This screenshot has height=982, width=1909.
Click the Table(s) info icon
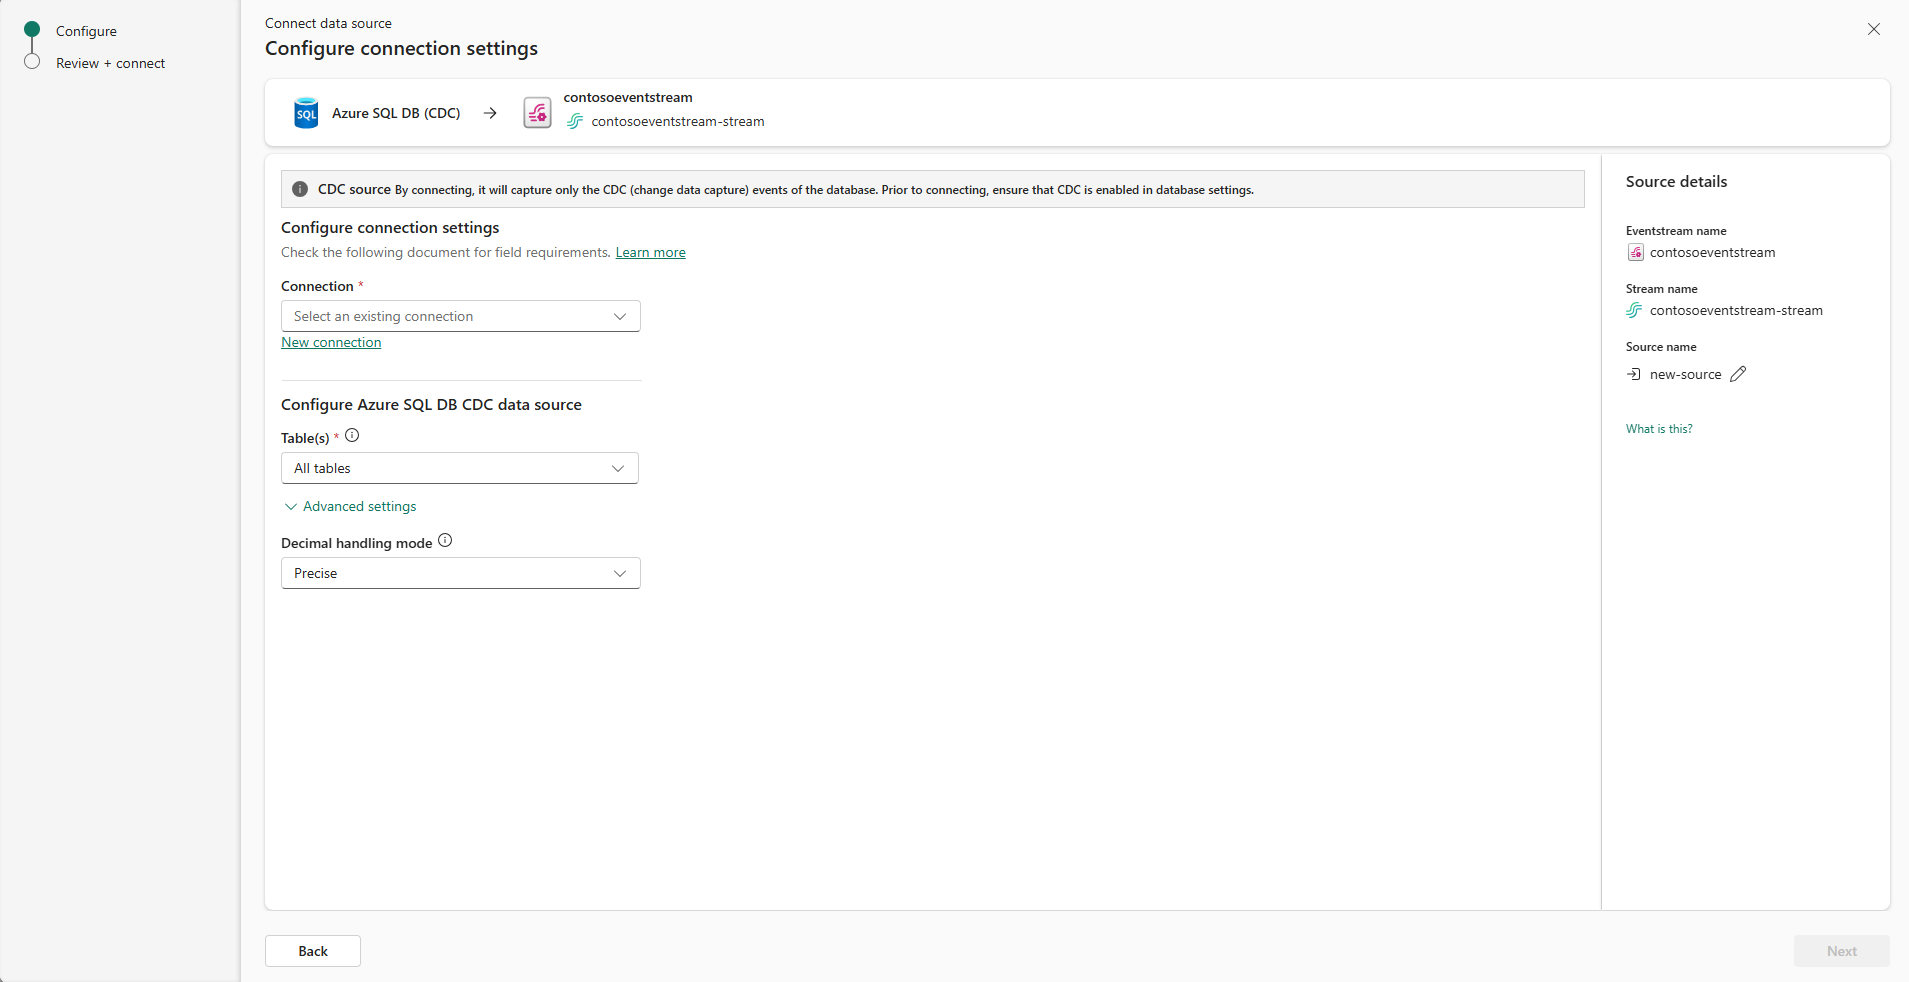352,436
